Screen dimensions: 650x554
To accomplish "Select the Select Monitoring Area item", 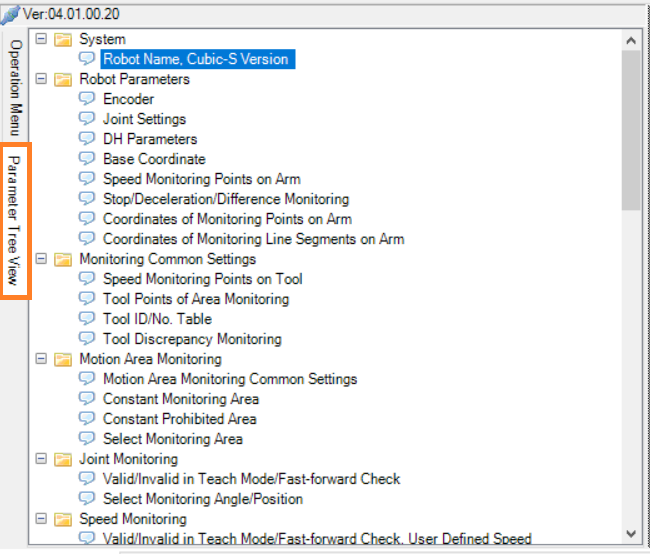I will pos(173,439).
